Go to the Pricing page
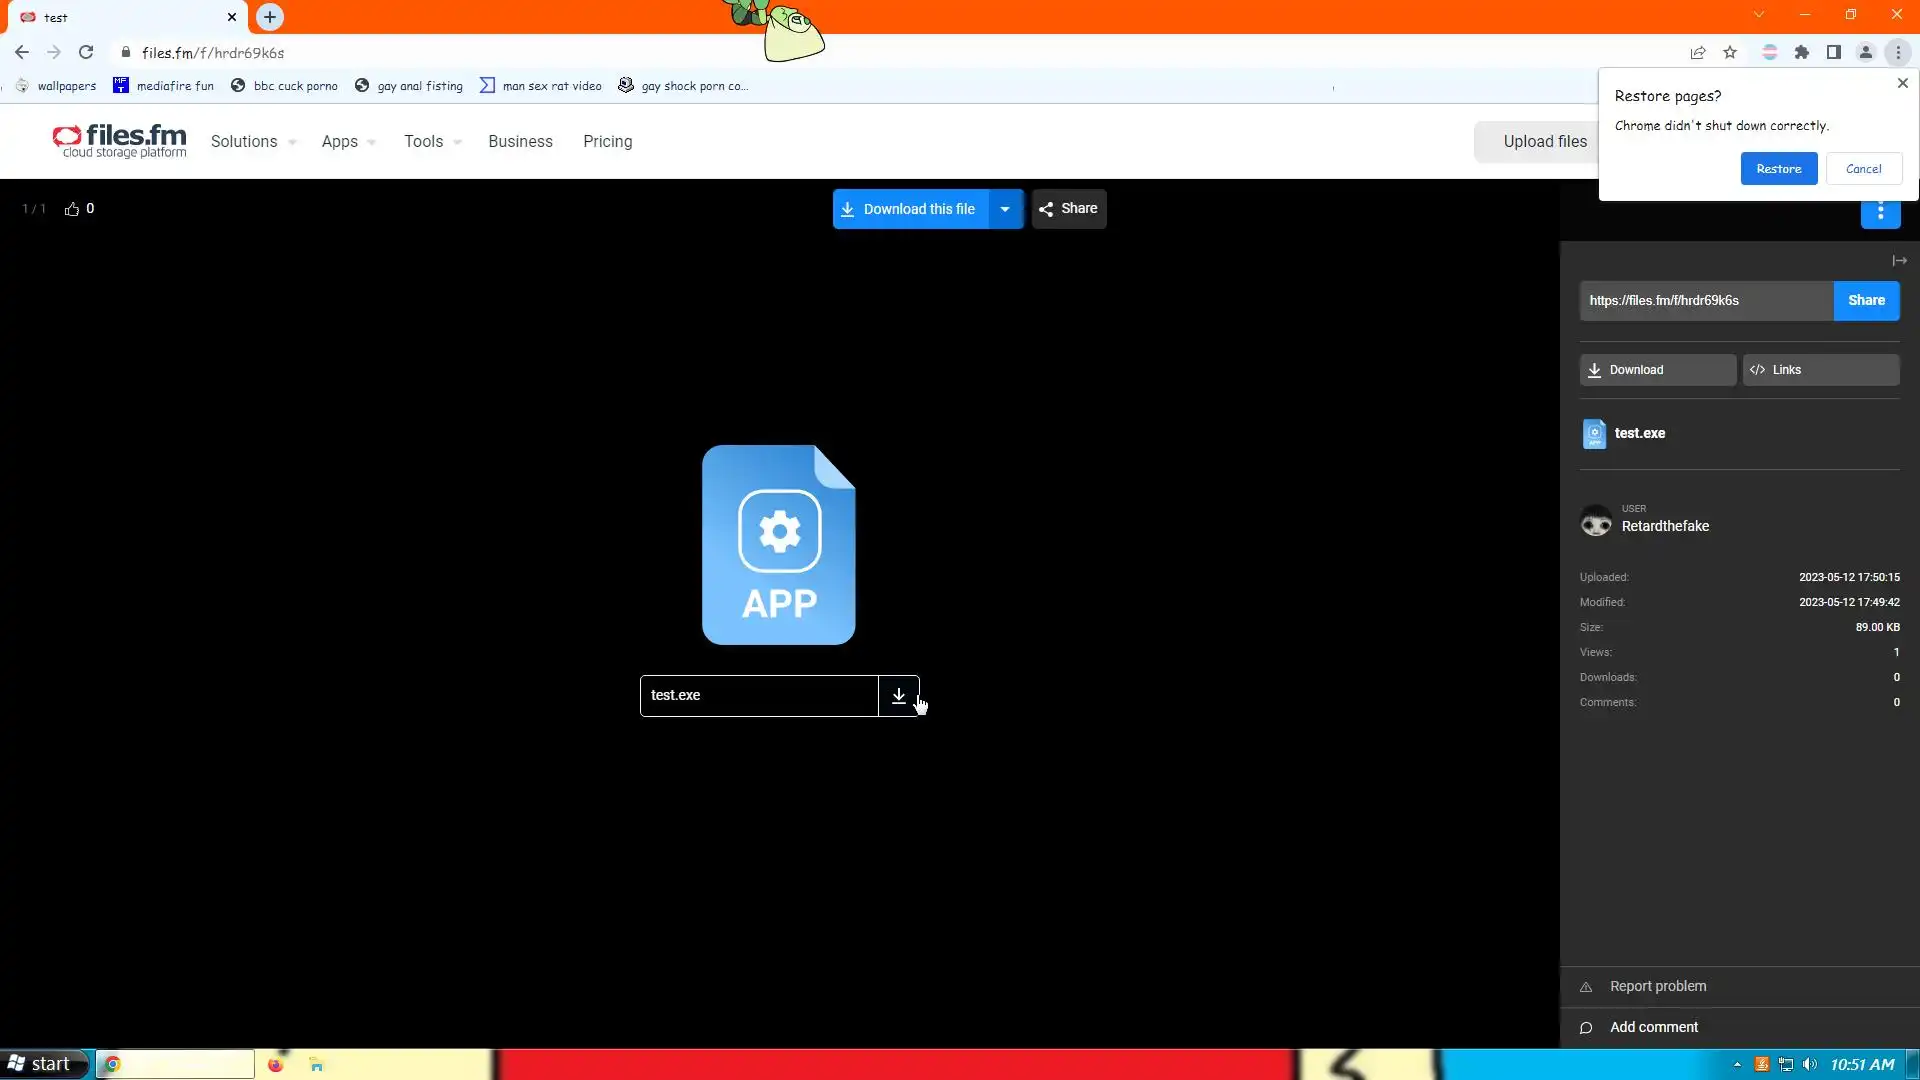Viewport: 1920px width, 1080px height. pyautogui.click(x=607, y=142)
